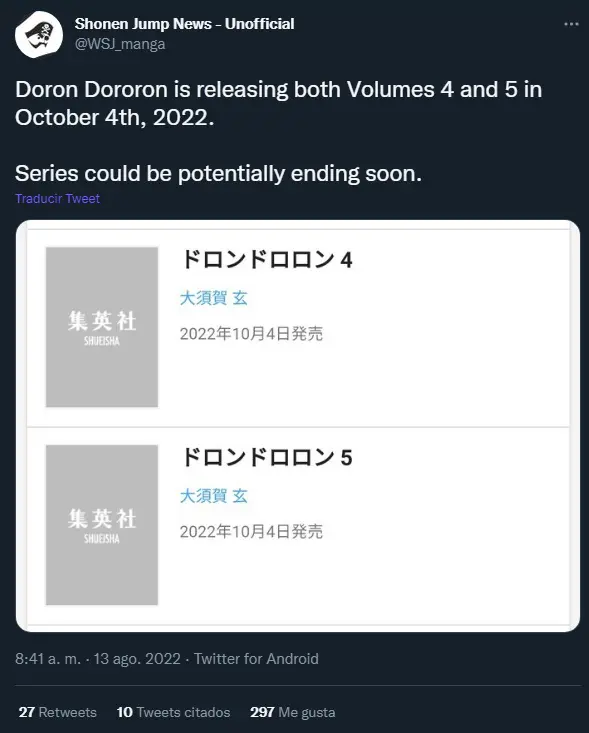Click the Volume 4 release date text
The image size is (589, 733).
point(251,334)
